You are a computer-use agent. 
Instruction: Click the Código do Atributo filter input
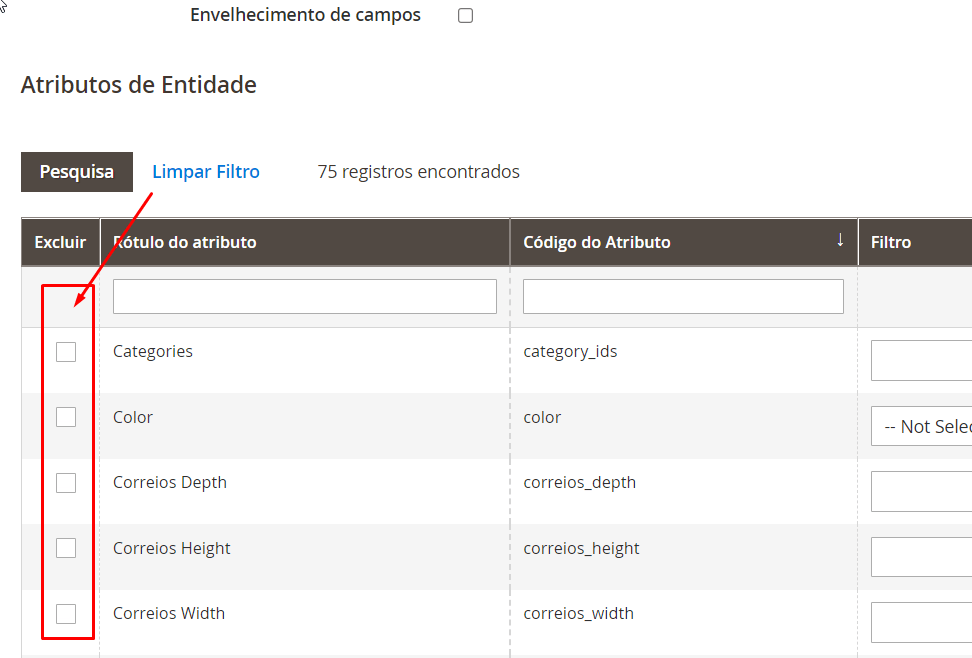point(682,296)
